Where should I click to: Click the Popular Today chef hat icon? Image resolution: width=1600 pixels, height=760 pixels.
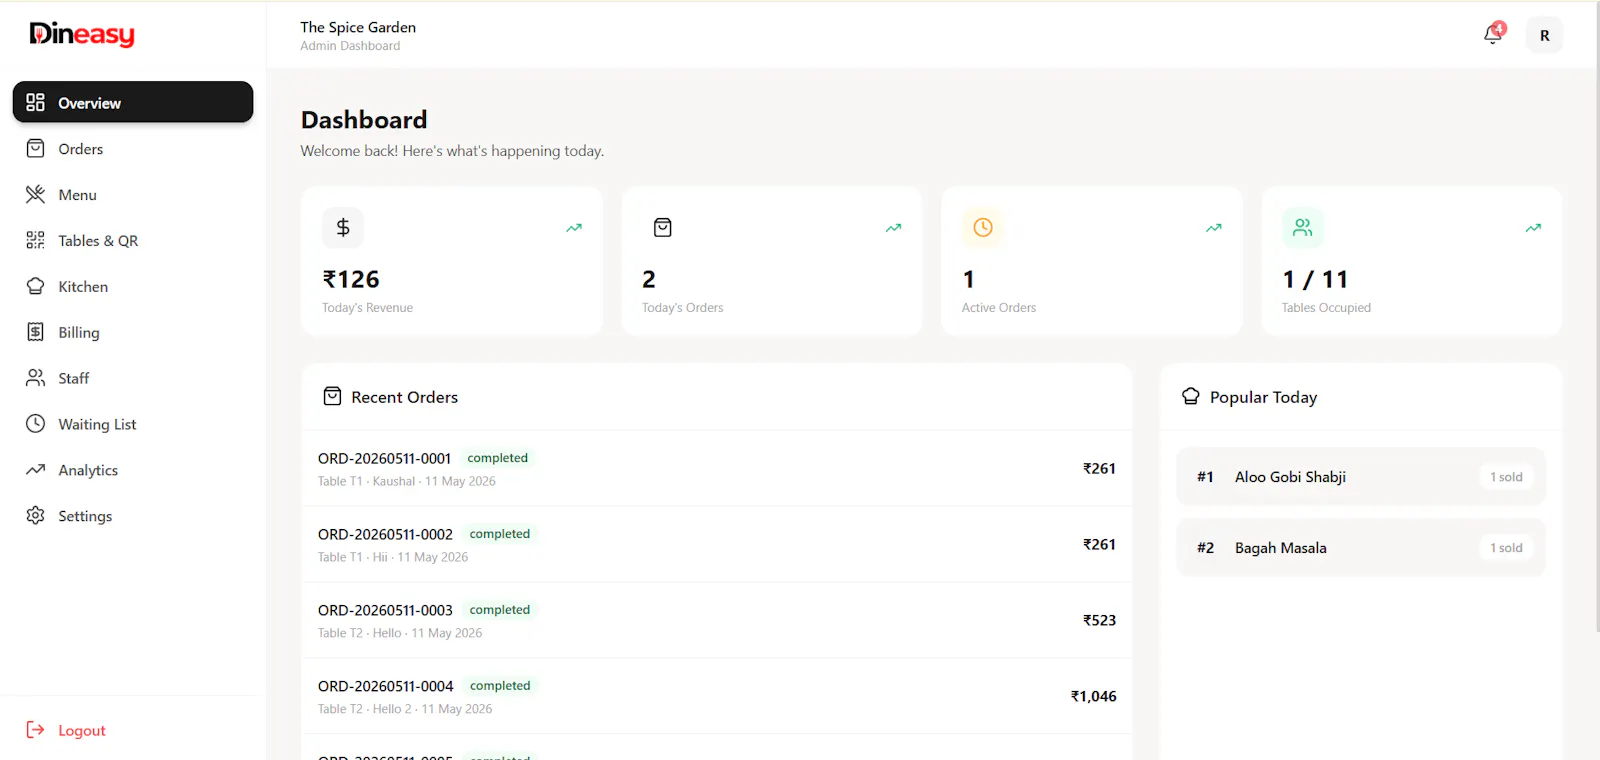(x=1190, y=396)
